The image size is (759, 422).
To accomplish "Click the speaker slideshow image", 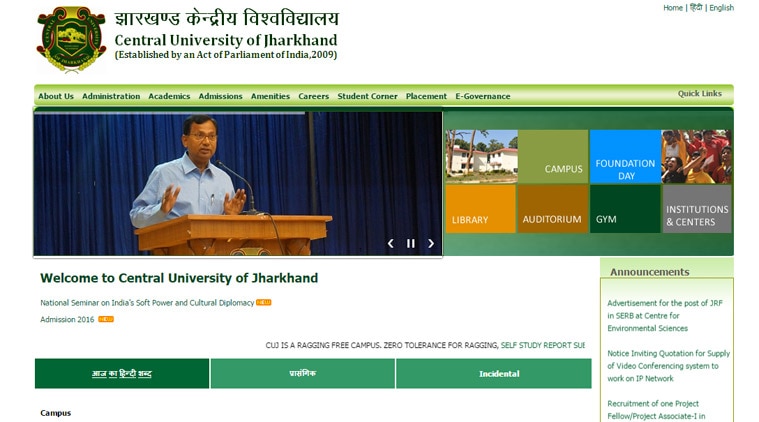I will [238, 184].
